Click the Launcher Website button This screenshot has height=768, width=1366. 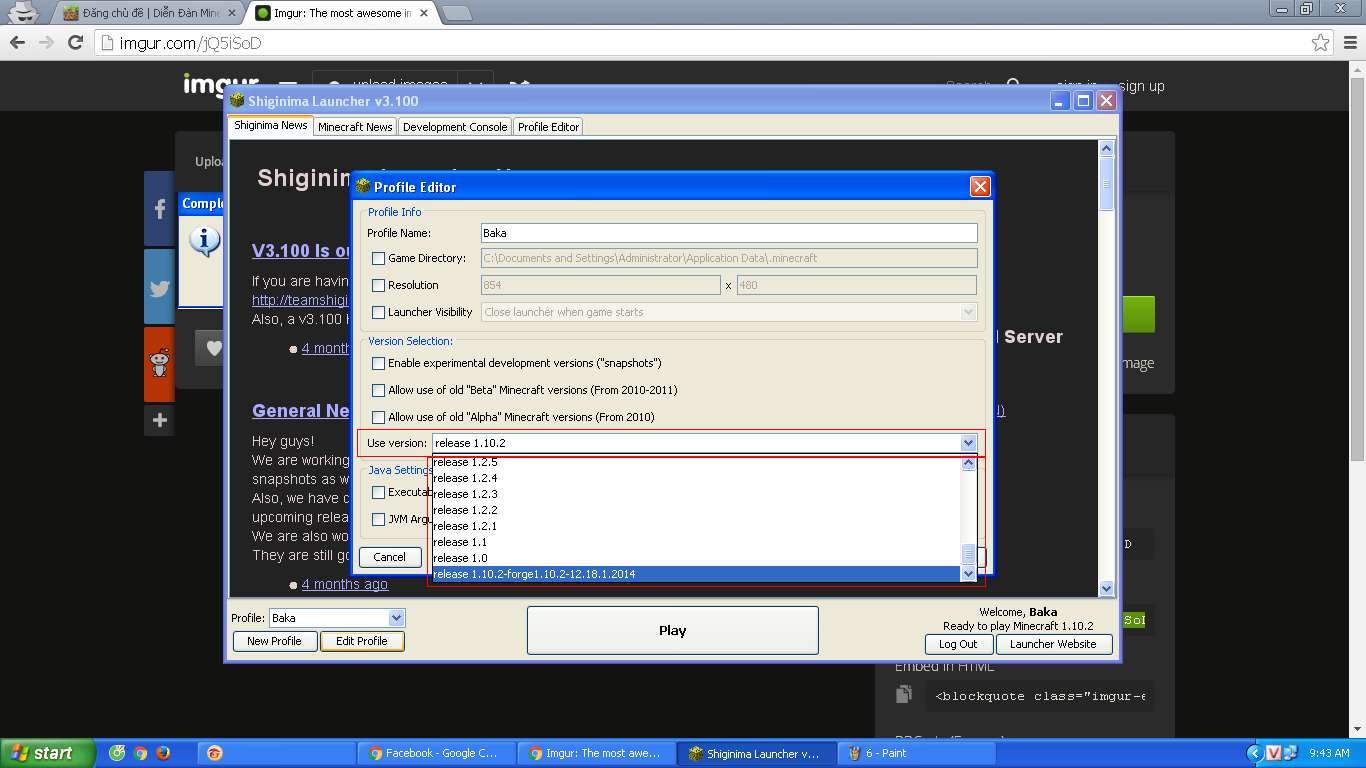[1053, 644]
